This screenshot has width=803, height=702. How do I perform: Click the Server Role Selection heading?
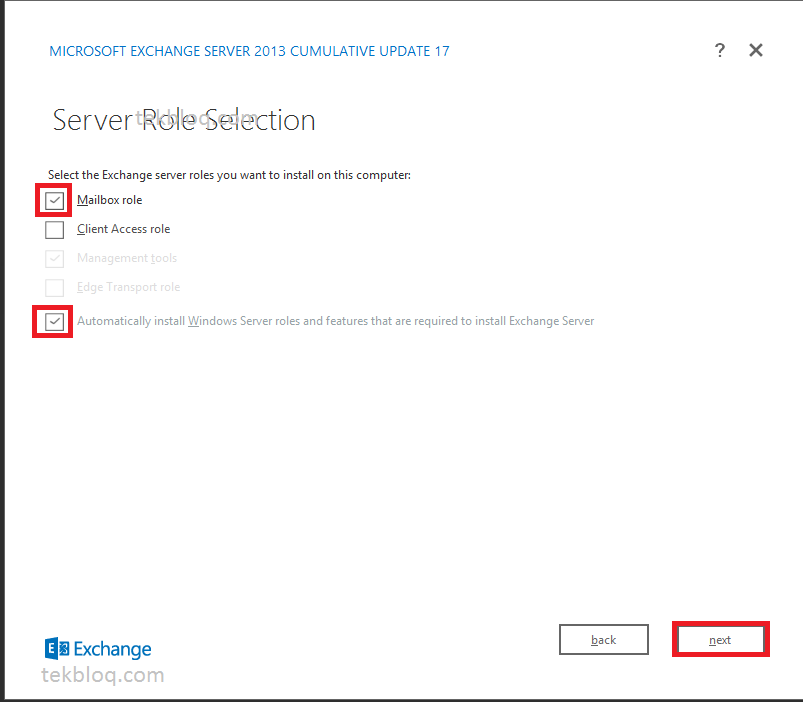[x=184, y=120]
